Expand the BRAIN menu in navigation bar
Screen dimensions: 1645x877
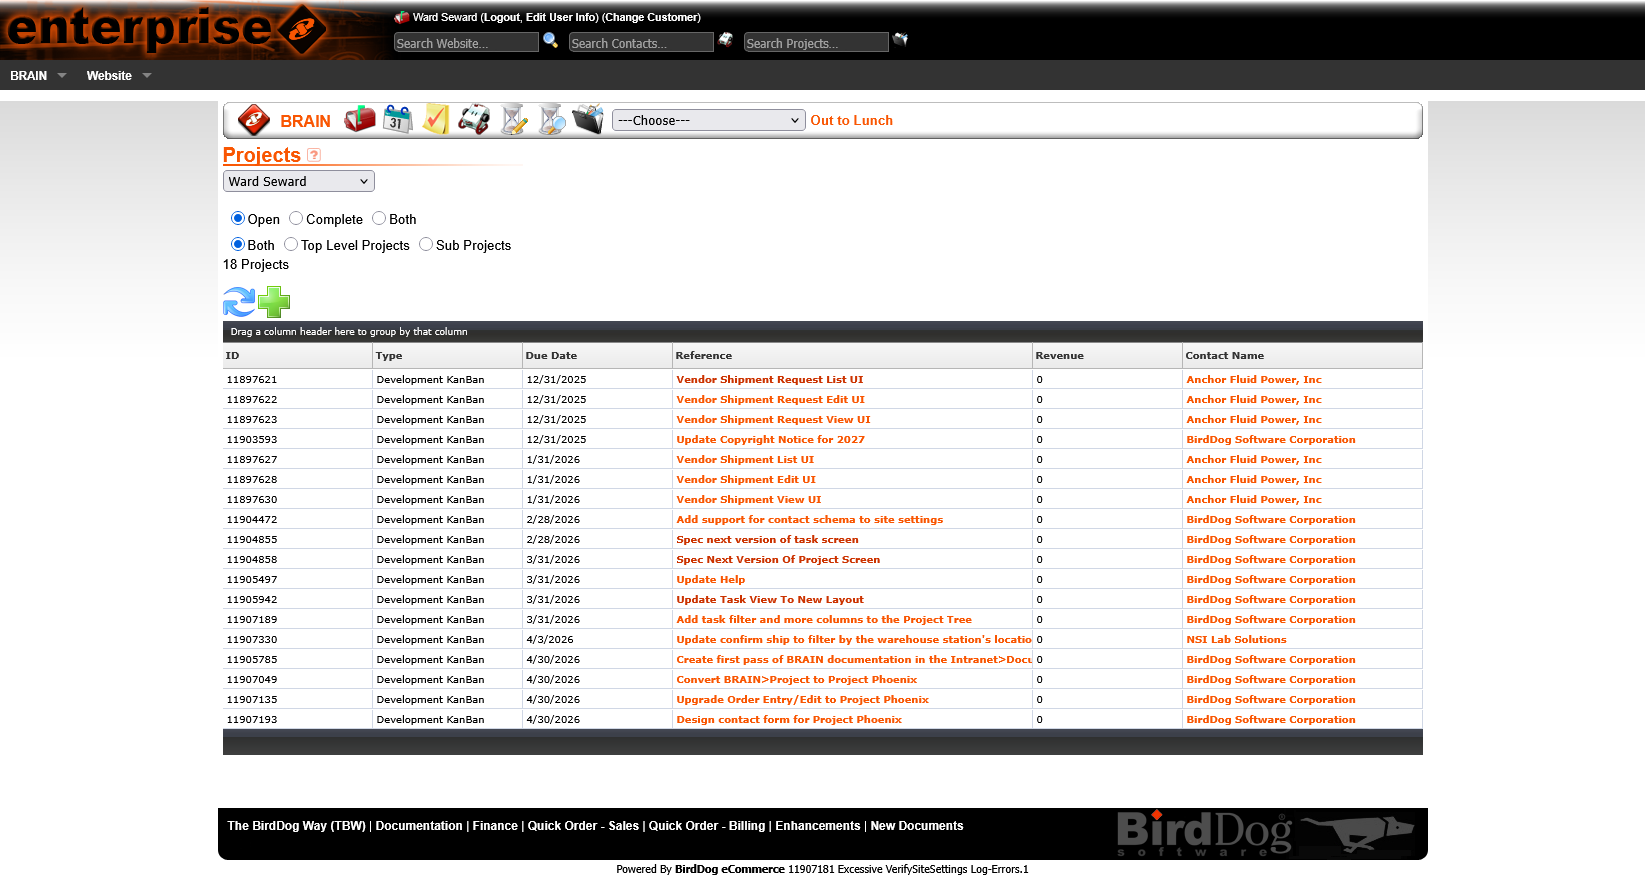(38, 76)
